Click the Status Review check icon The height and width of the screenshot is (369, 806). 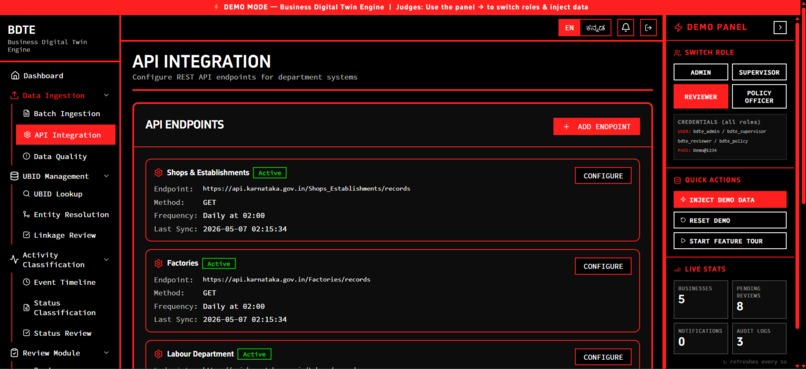(x=27, y=333)
